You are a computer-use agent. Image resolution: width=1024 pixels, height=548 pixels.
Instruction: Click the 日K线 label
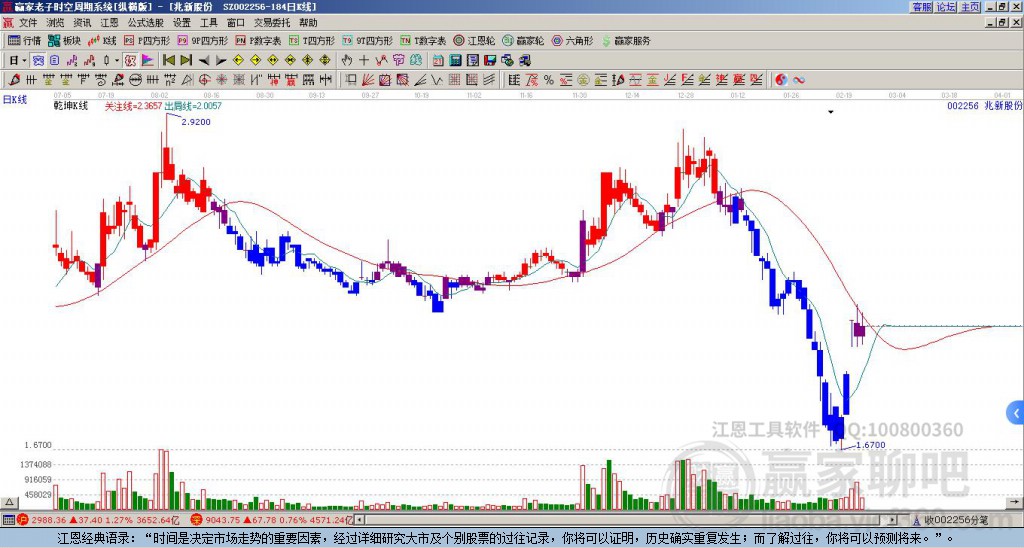pyautogui.click(x=15, y=100)
